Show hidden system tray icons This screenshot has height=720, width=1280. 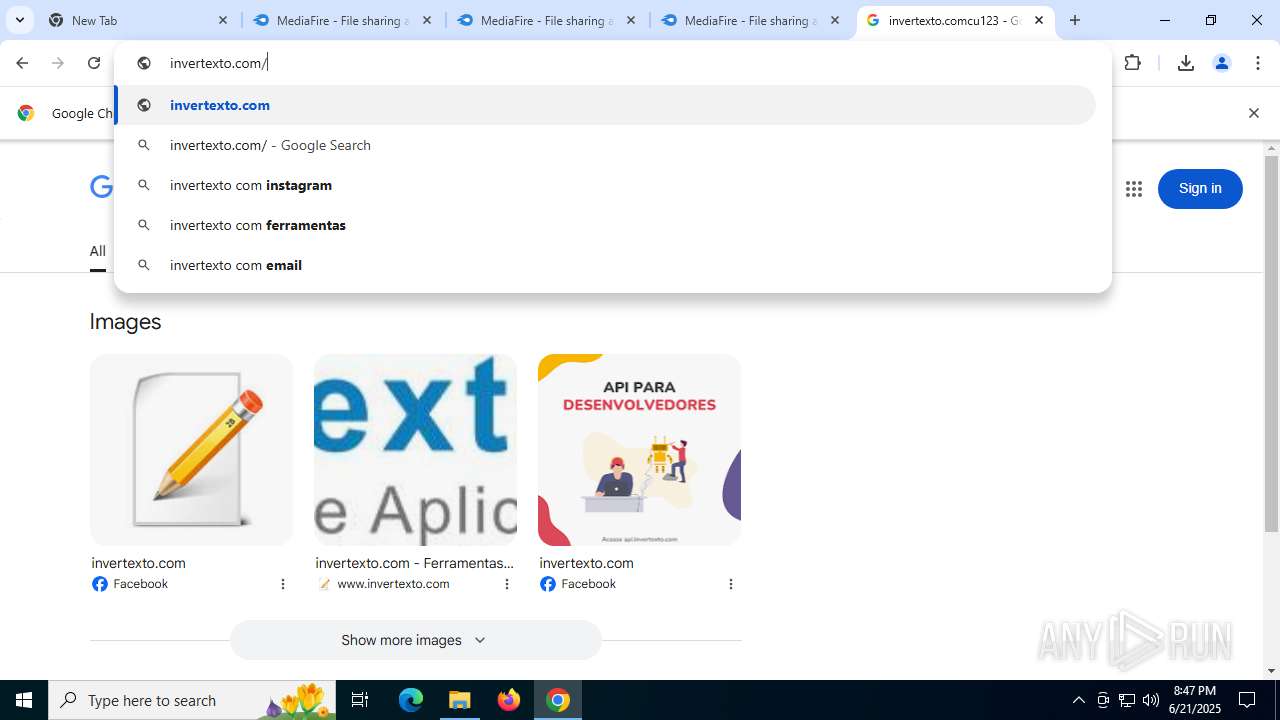[1078, 700]
